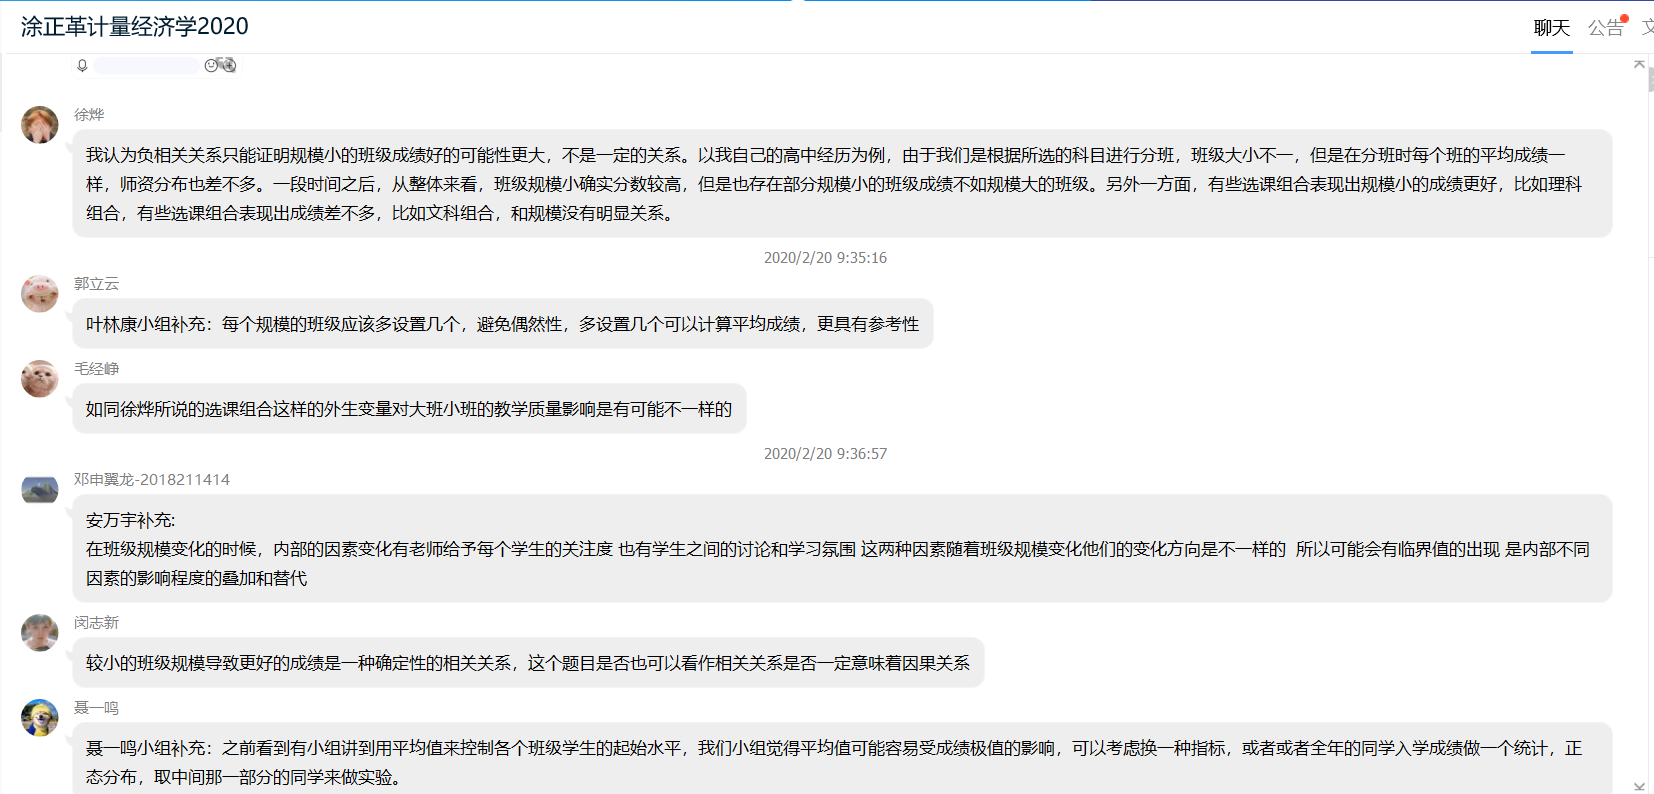Click 徐烨's profile avatar
The width and height of the screenshot is (1654, 794).
[x=40, y=125]
